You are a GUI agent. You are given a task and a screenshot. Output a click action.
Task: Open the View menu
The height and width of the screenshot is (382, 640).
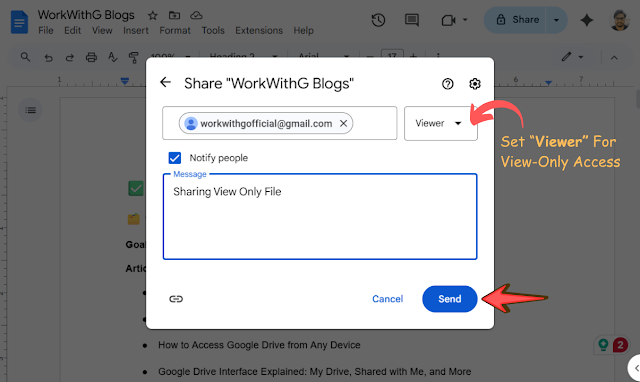pos(102,31)
